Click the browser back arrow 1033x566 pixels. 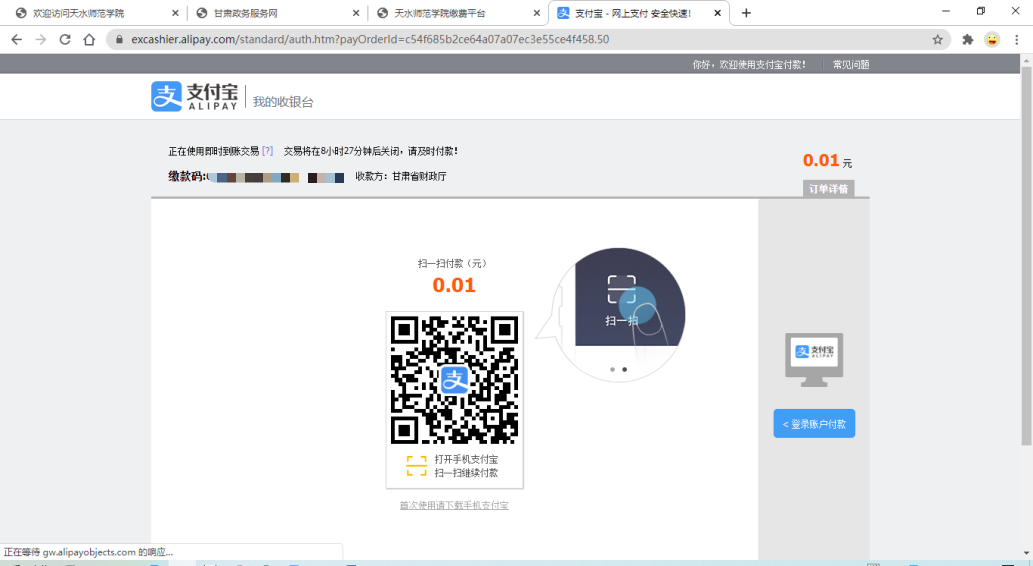point(16,40)
